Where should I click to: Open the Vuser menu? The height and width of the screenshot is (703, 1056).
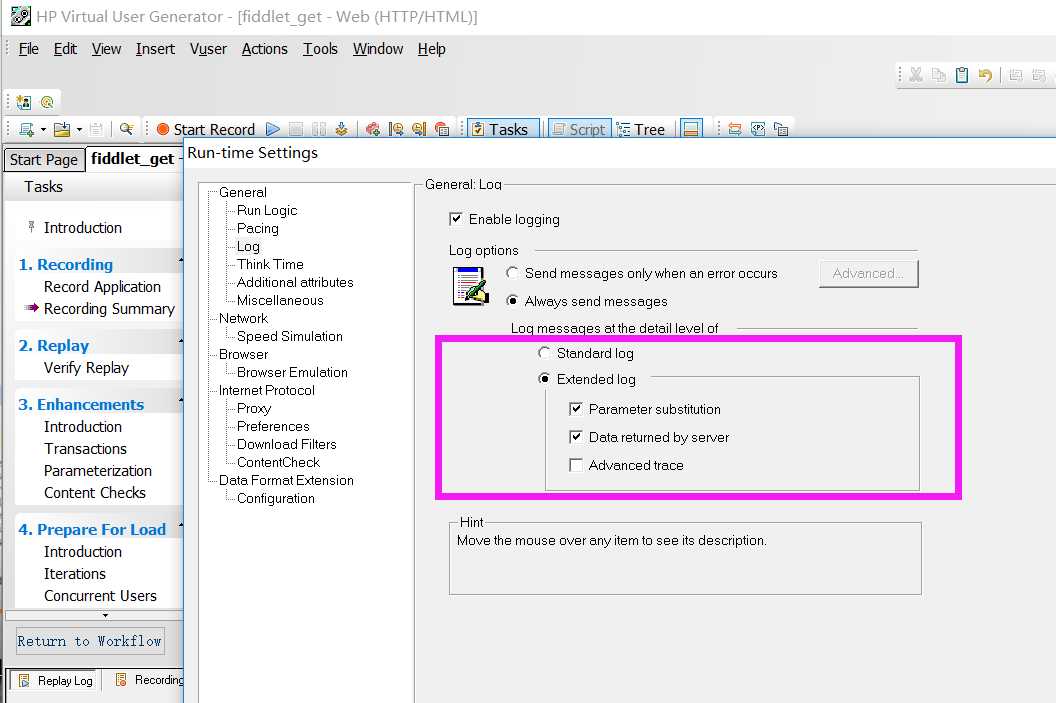(x=208, y=48)
